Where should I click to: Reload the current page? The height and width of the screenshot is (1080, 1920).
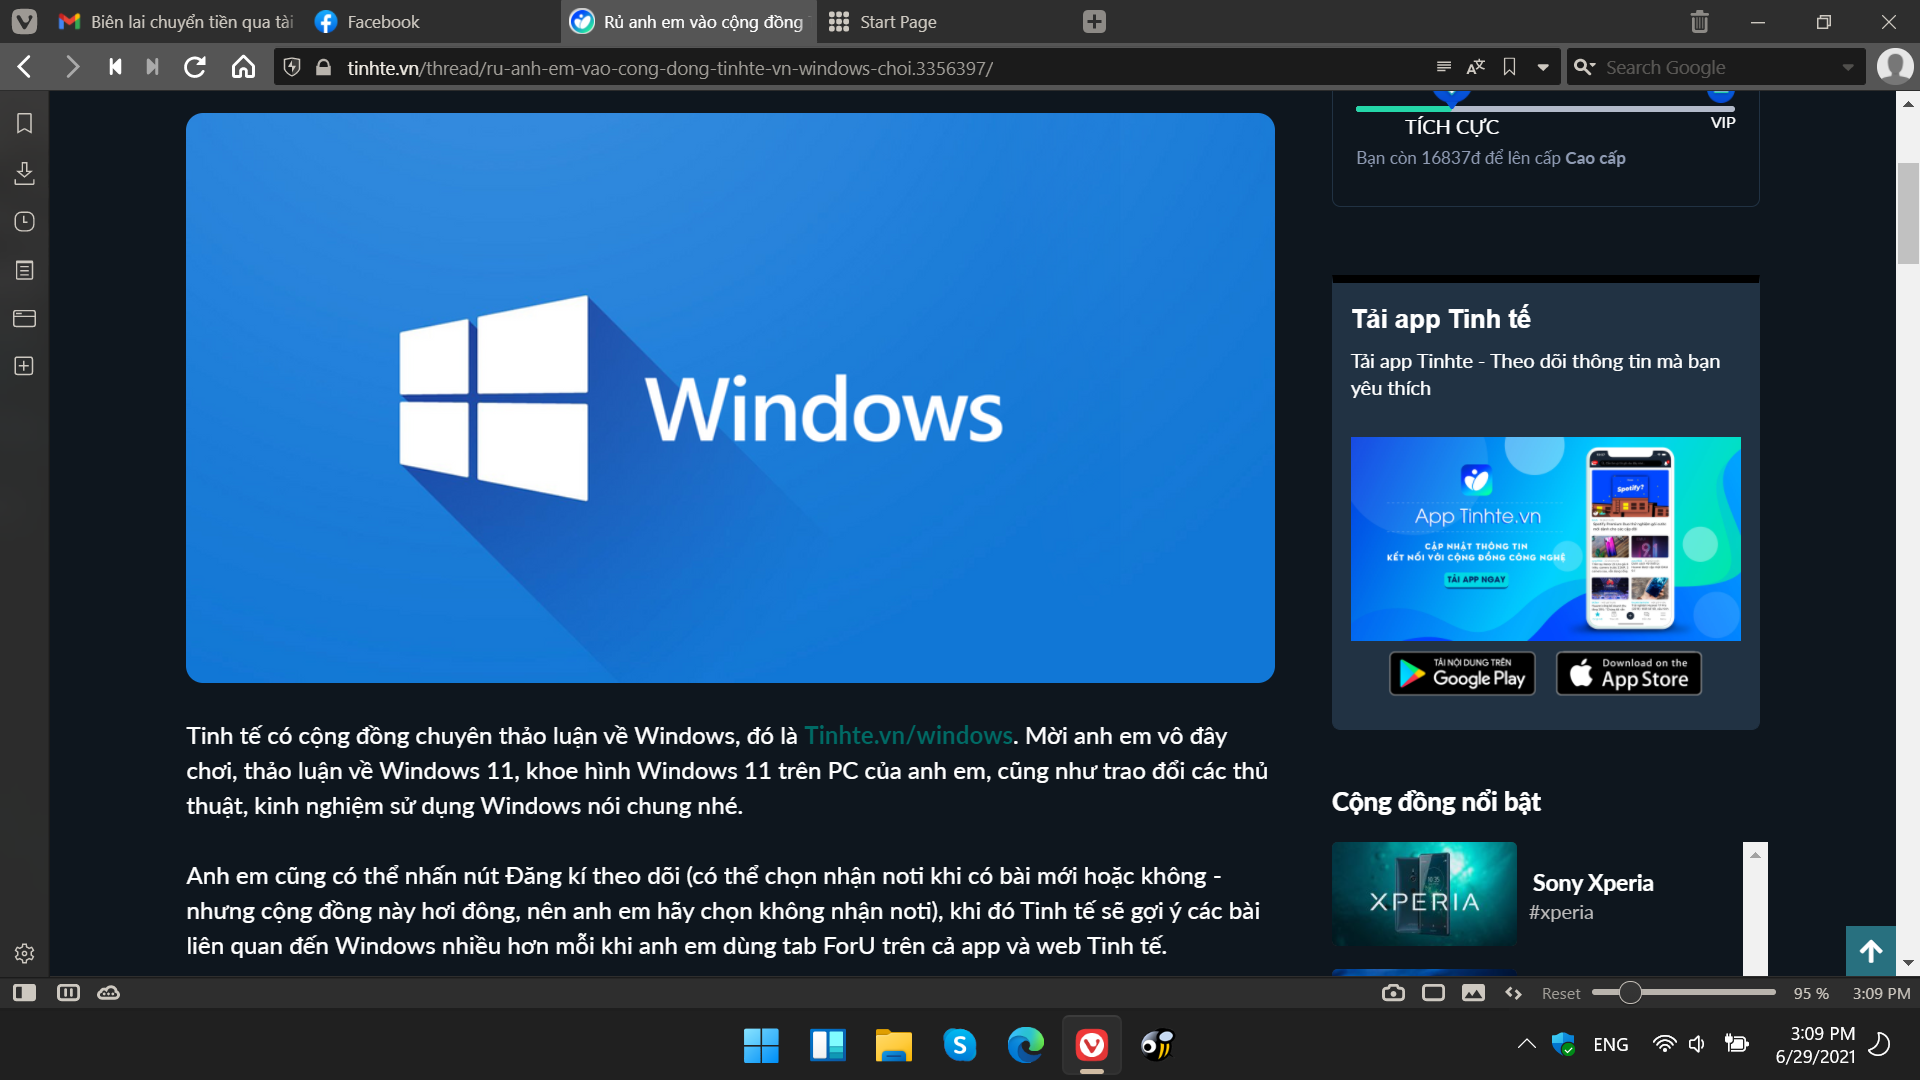(x=195, y=67)
